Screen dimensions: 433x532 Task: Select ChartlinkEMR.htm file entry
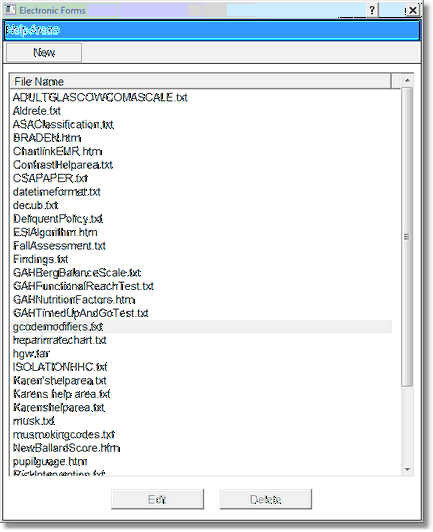click(57, 151)
